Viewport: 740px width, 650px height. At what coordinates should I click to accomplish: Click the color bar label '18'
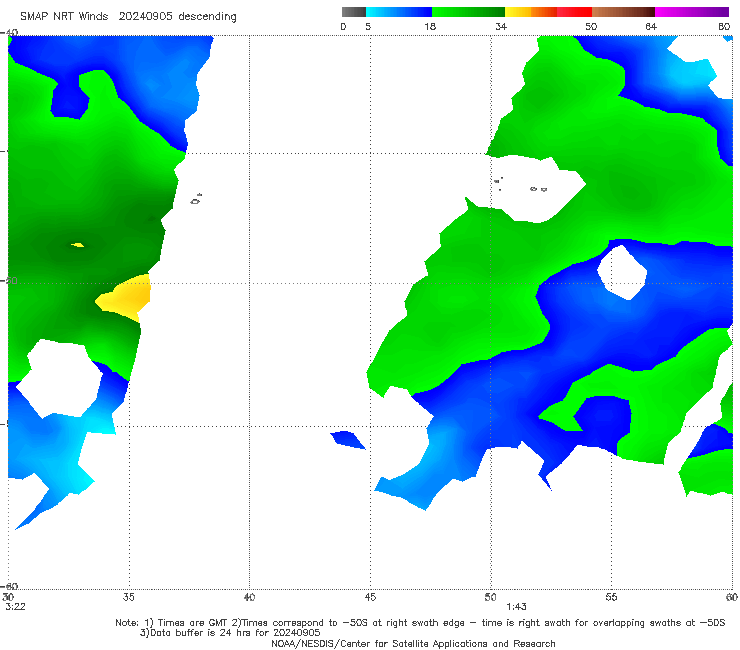point(430,26)
